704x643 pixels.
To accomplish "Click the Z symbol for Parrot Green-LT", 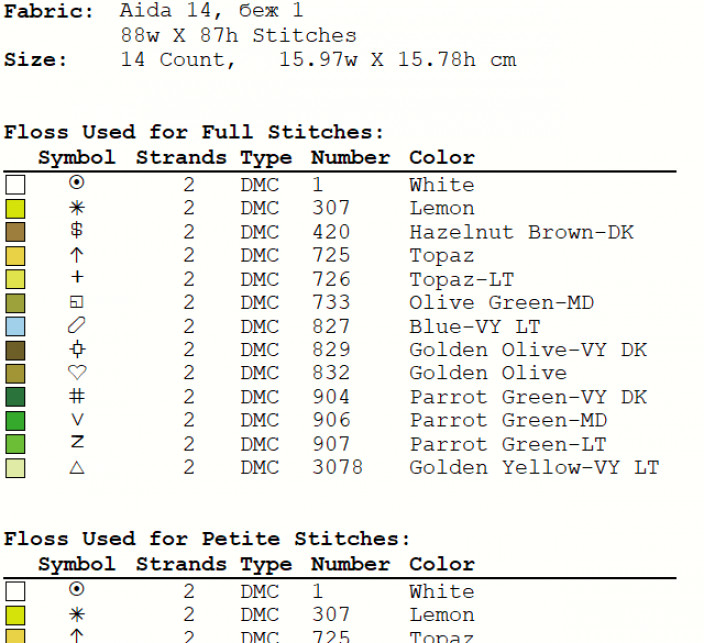I will pyautogui.click(x=77, y=442).
